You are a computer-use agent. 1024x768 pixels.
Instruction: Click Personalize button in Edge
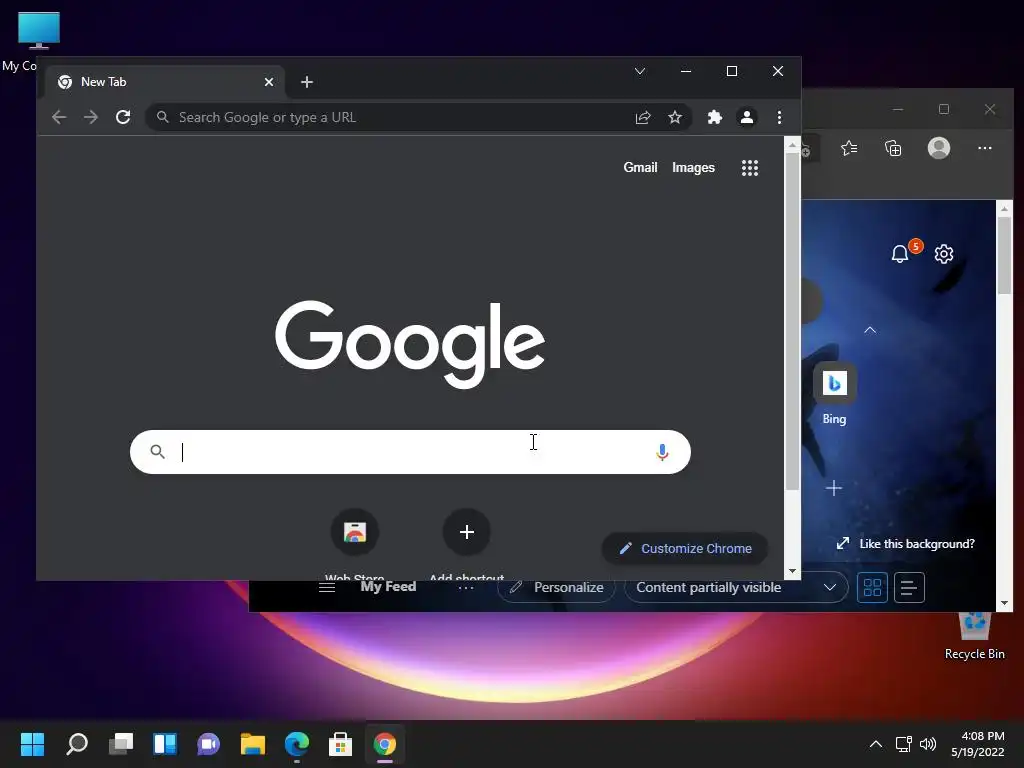point(556,588)
